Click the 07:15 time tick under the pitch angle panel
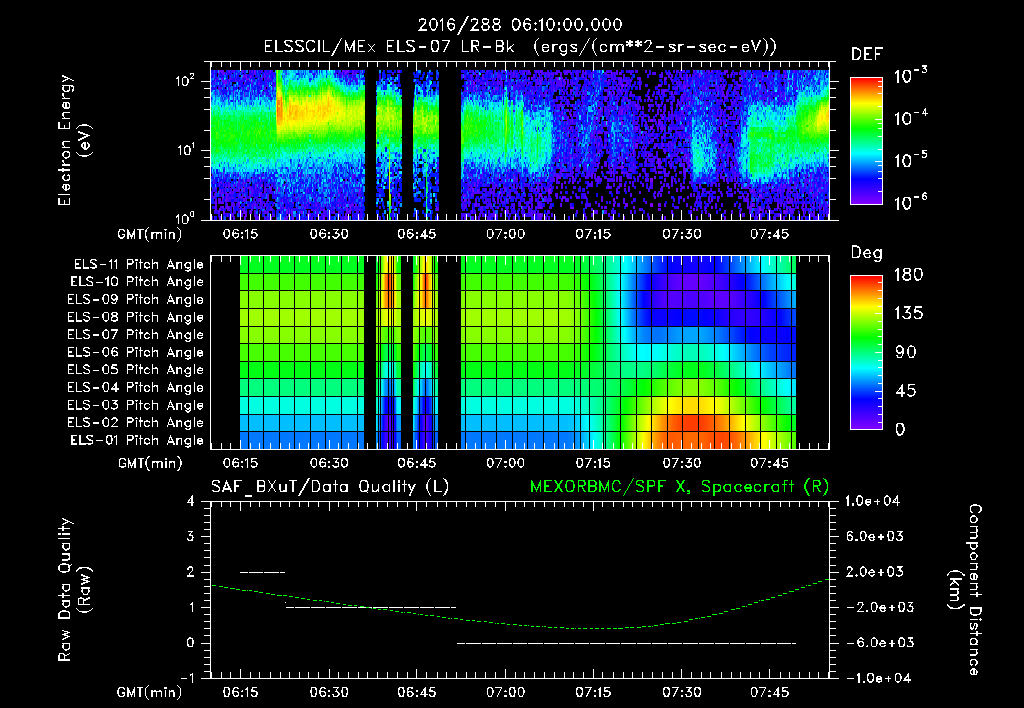The image size is (1024, 708). [x=594, y=463]
